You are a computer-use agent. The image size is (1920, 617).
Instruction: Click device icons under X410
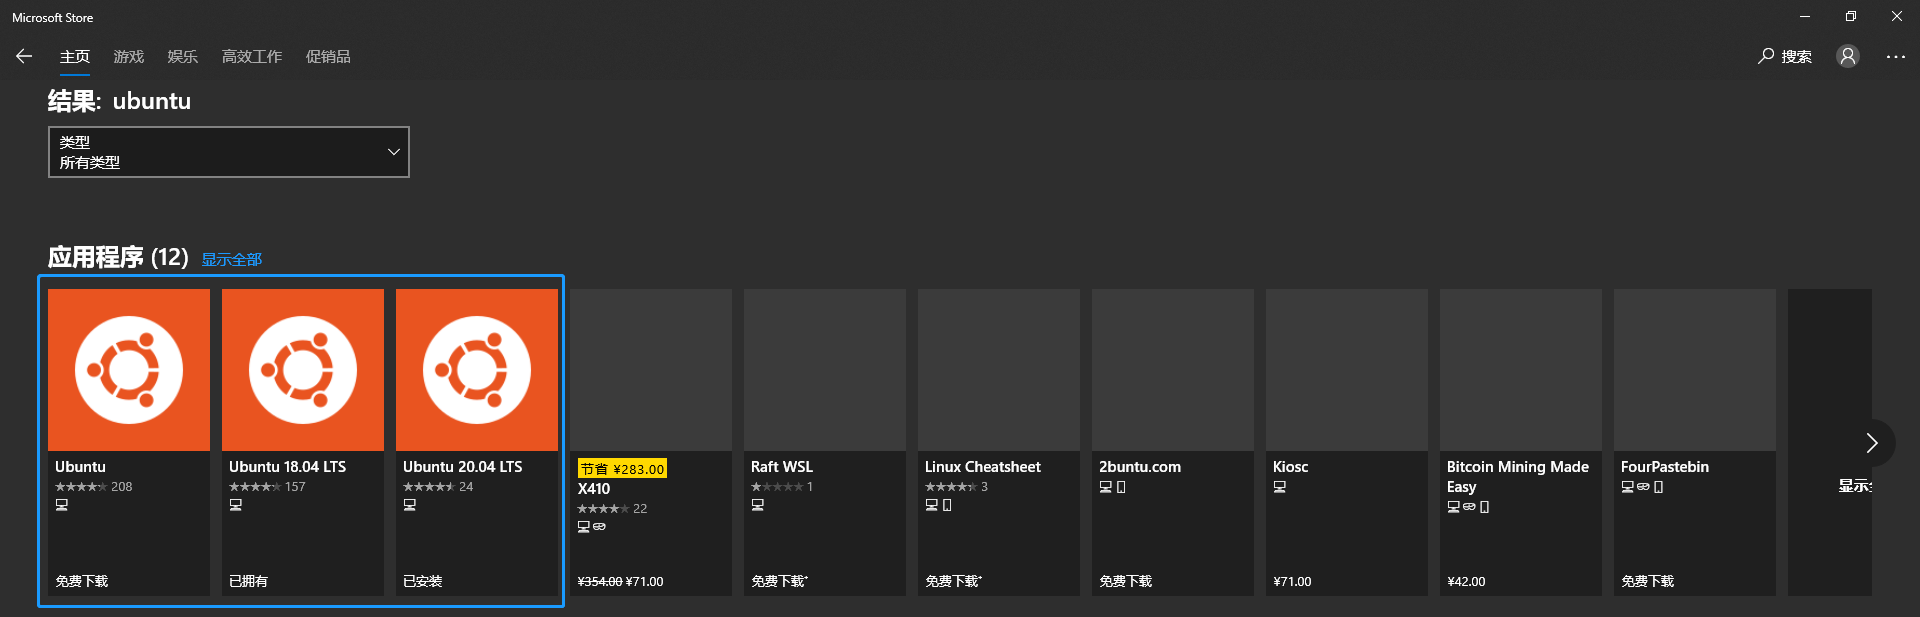pos(592,527)
